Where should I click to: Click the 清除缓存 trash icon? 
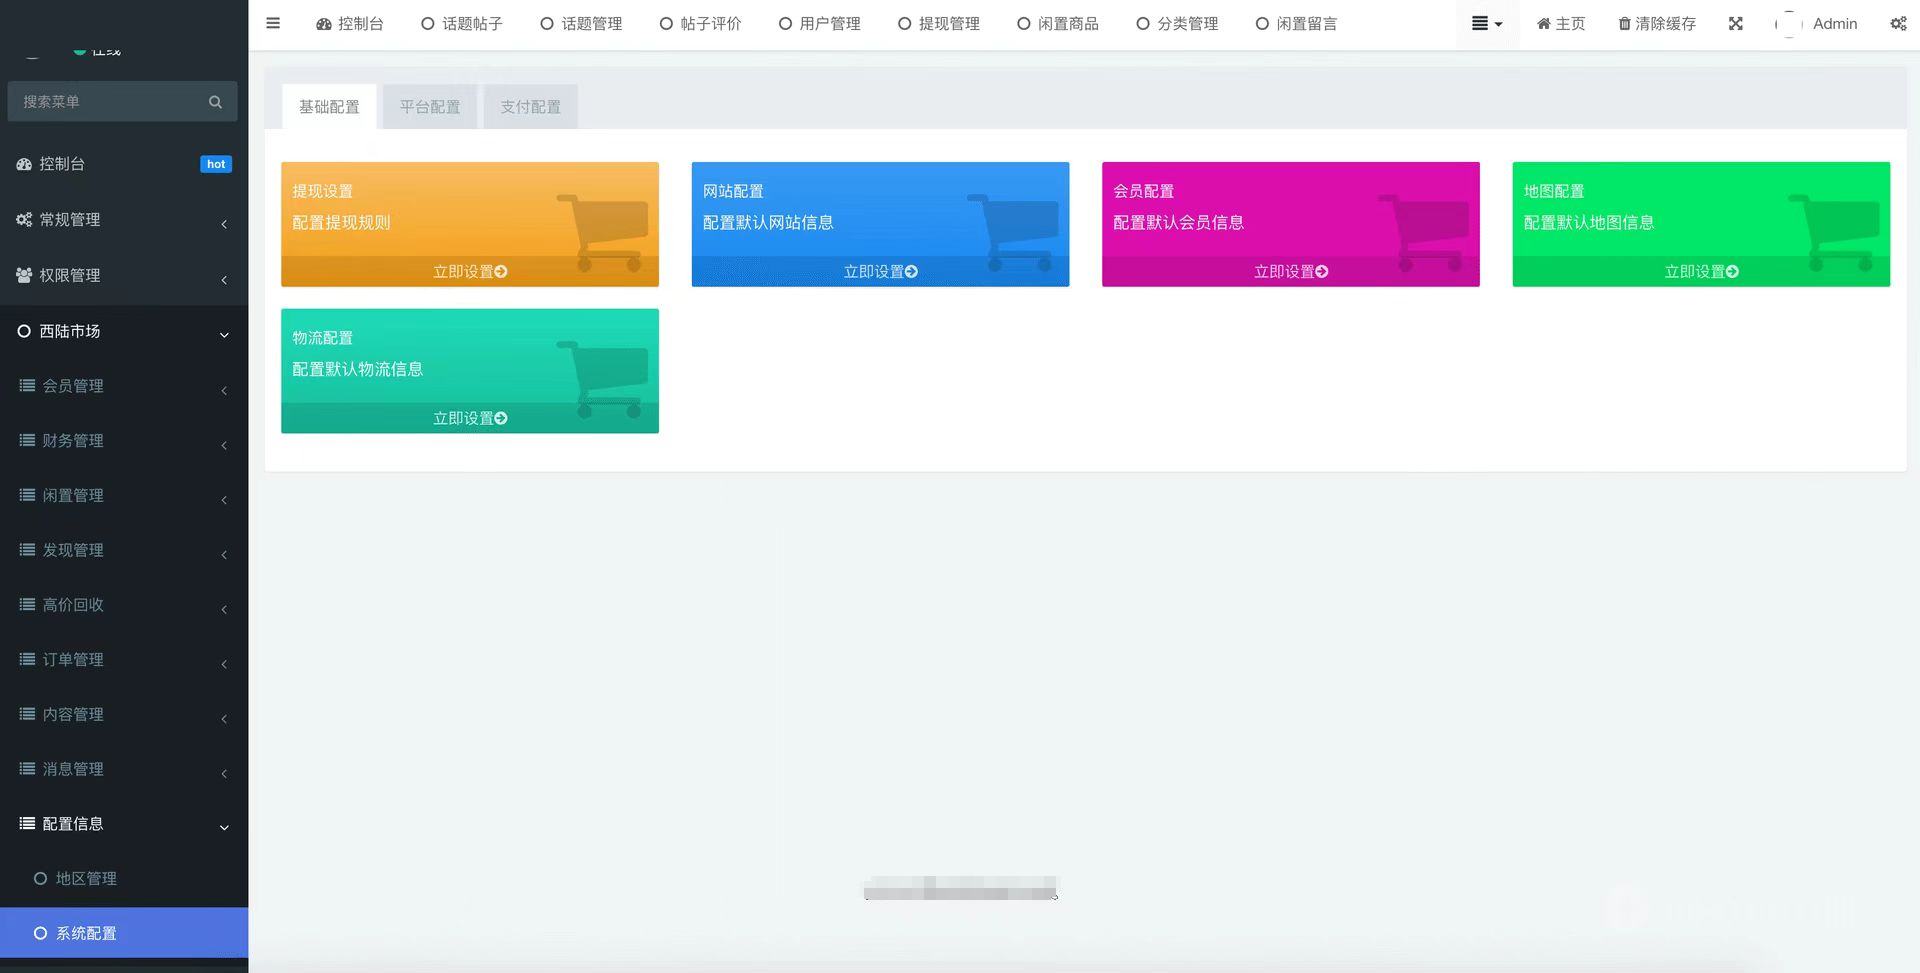pos(1625,23)
